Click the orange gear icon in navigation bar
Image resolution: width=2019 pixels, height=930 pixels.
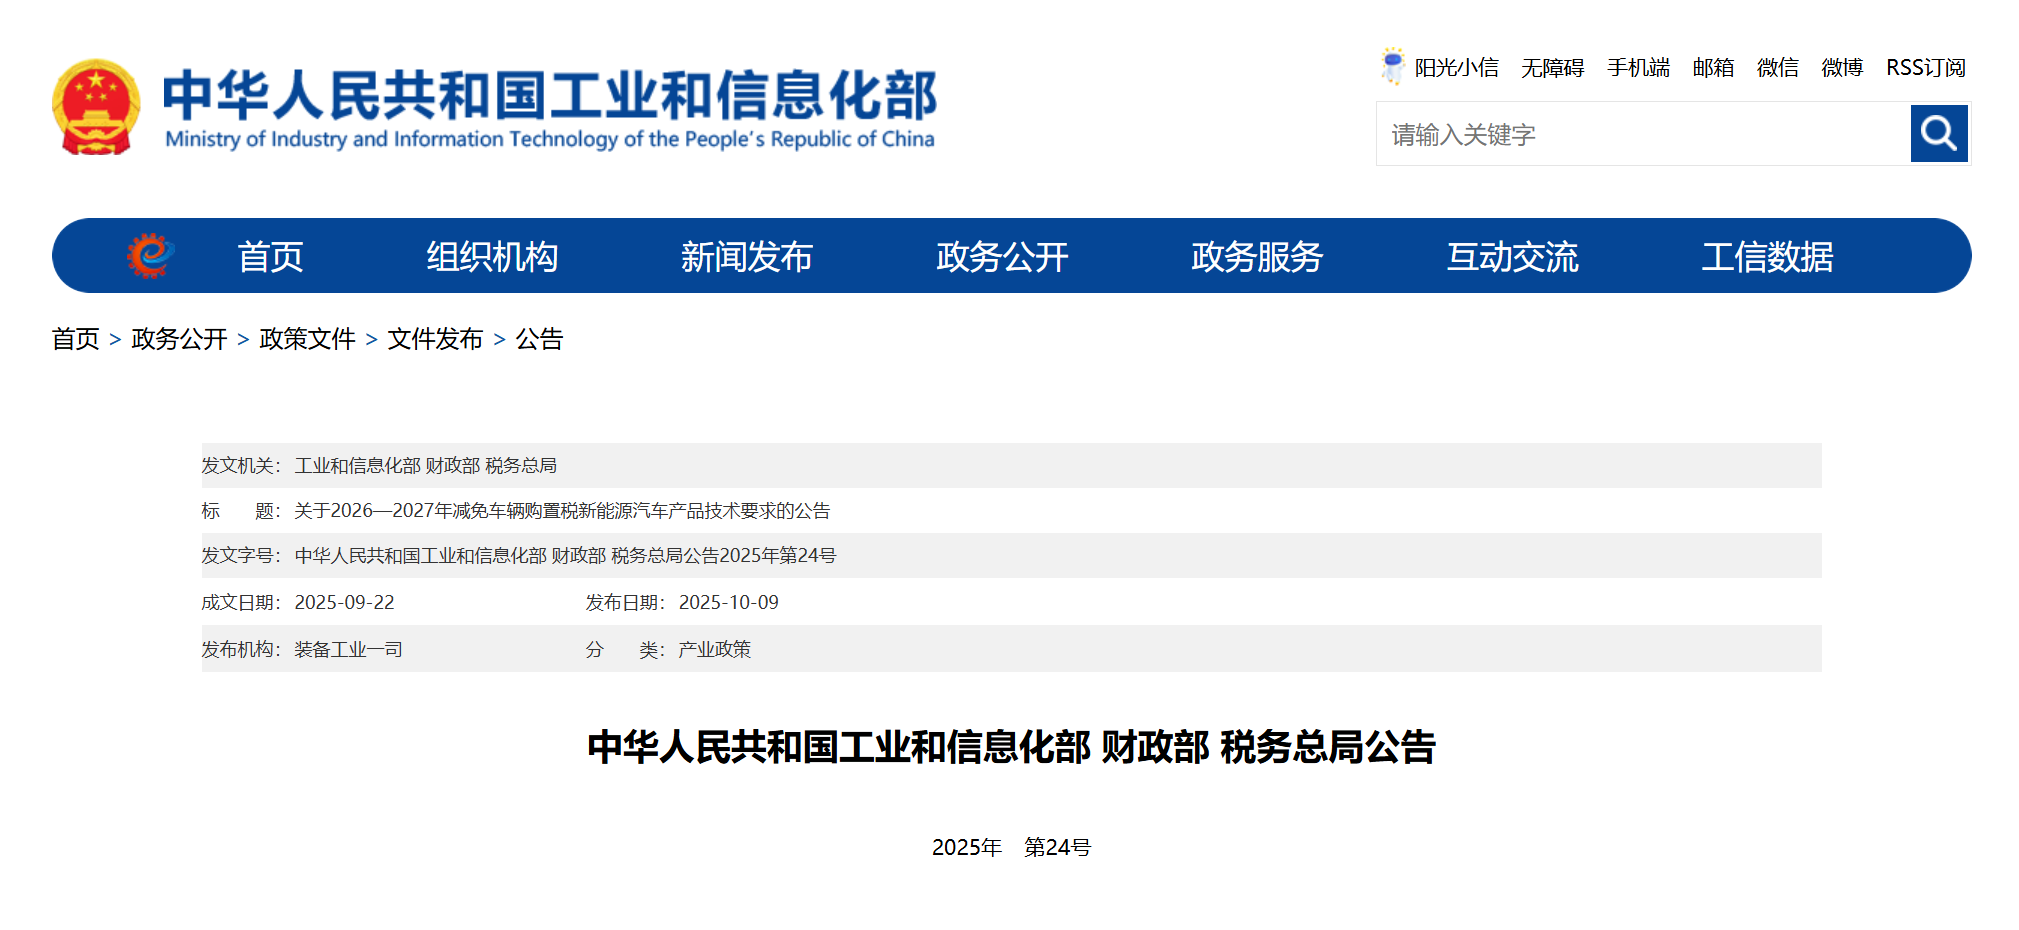[x=150, y=256]
